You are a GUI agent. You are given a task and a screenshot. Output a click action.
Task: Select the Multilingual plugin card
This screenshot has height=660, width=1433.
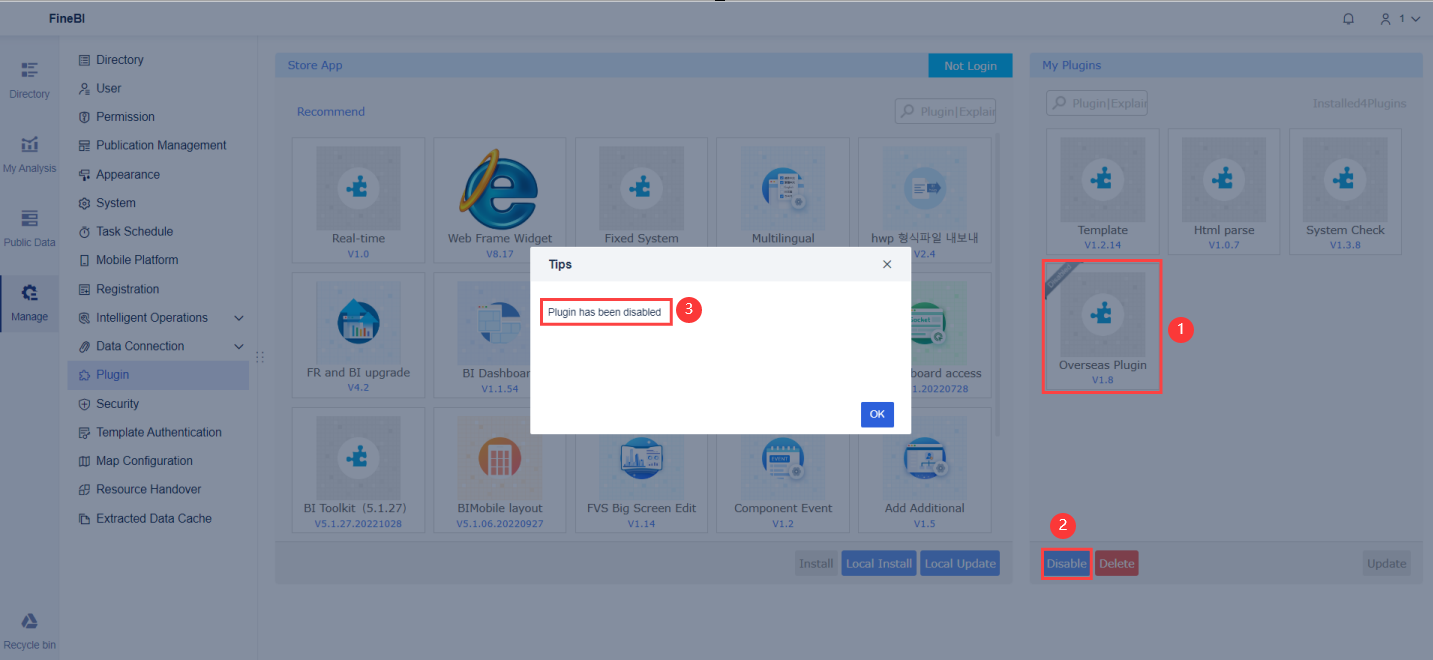tap(783, 200)
